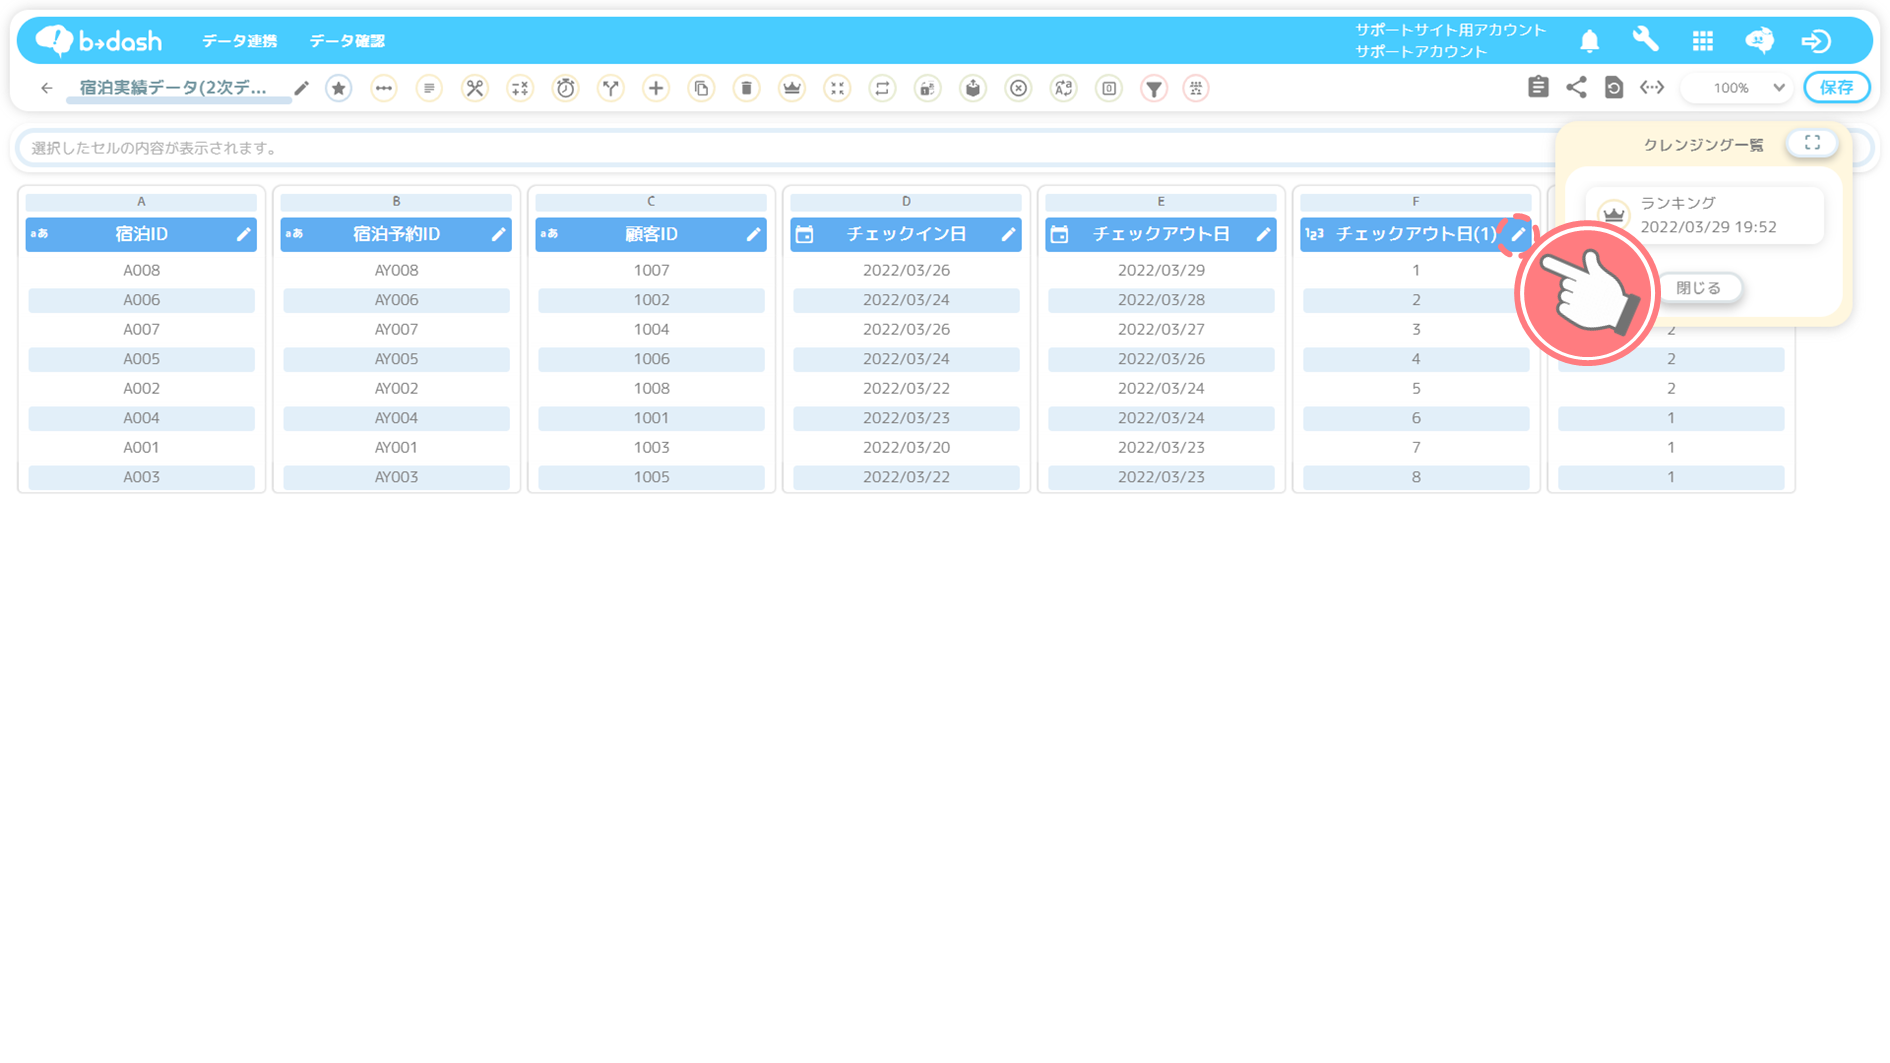The width and height of the screenshot is (1890, 1063).
Task: Click the character conversion A-あ icon
Action: tap(1064, 88)
